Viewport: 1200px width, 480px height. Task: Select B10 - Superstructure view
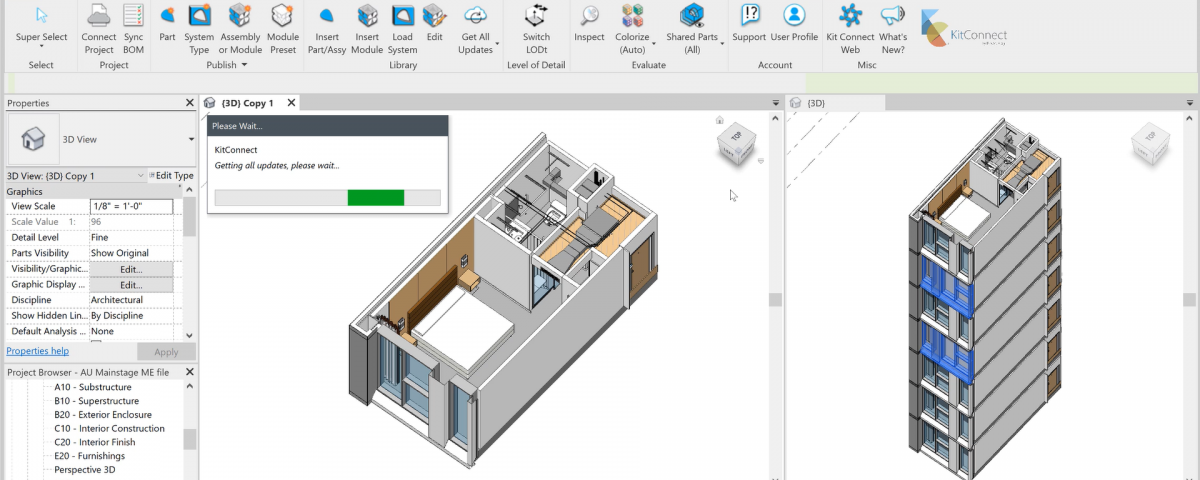[97, 401]
